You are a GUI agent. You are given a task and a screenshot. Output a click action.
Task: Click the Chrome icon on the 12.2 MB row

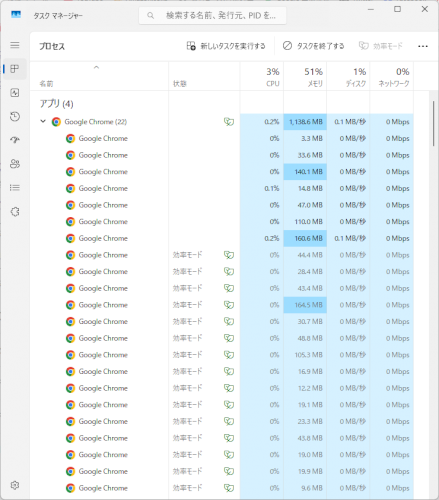pyautogui.click(x=70, y=388)
